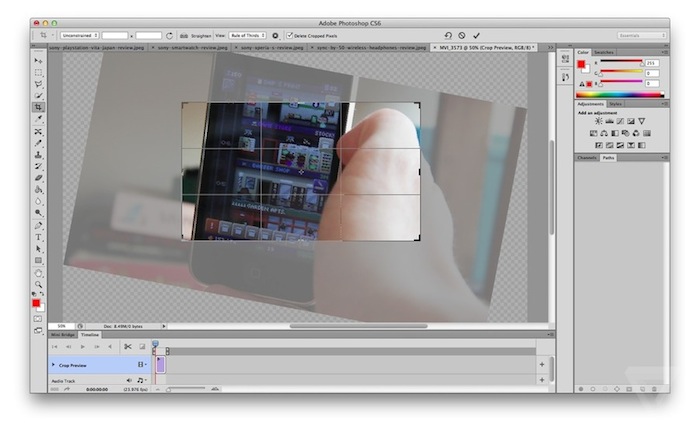Open the Unconstrained aspect ratio dropdown
Image resolution: width=700 pixels, height=433 pixels.
pyautogui.click(x=79, y=35)
